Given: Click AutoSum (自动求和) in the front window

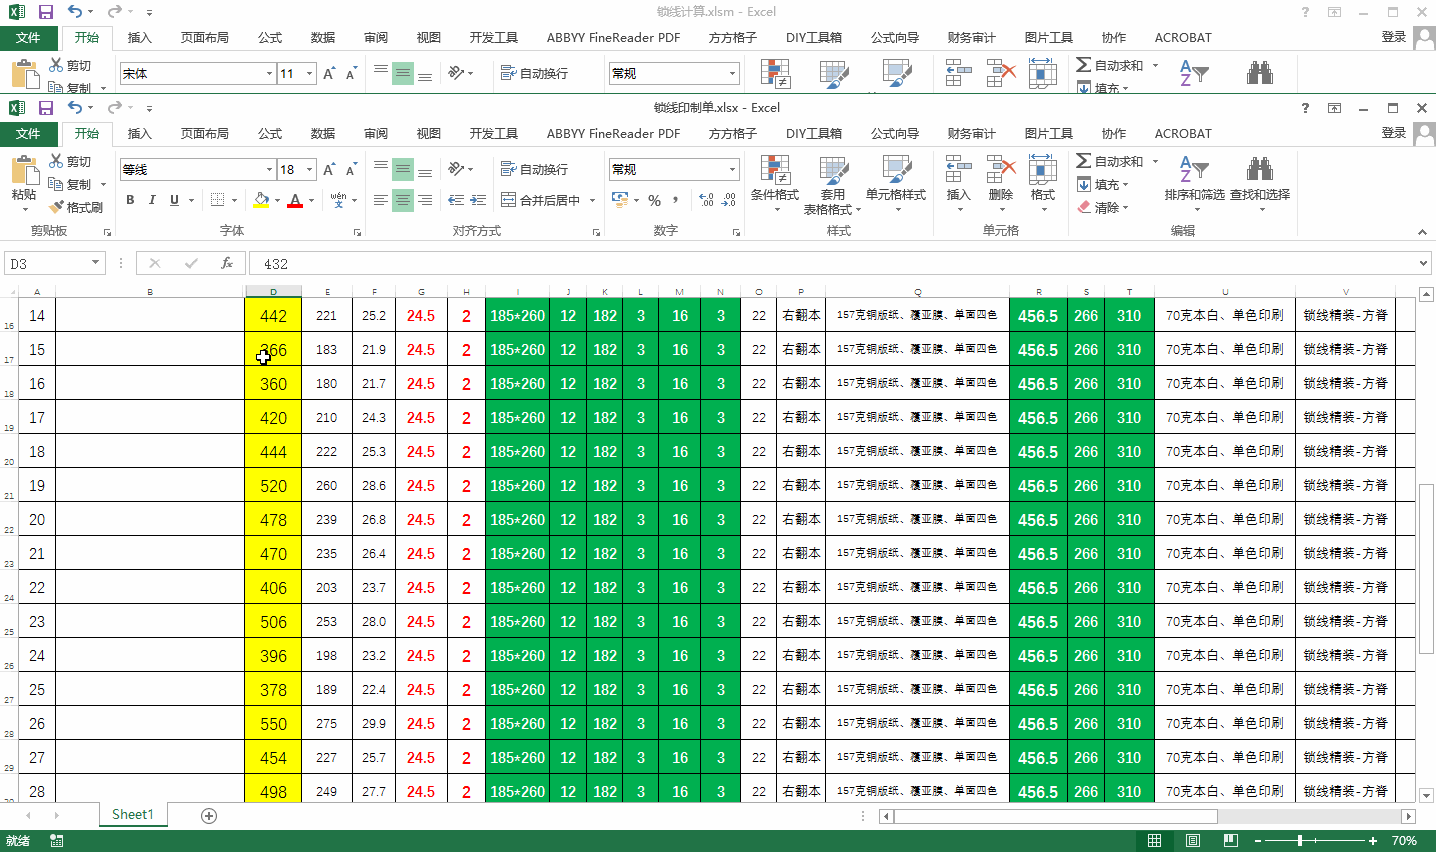Looking at the screenshot, I should tap(1110, 161).
